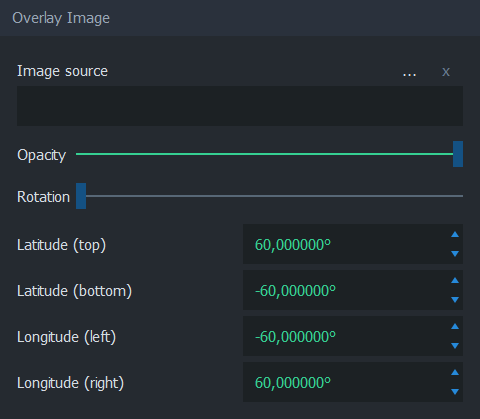Viewport: 480px width, 419px height.
Task: Decrease Latitude (bottom) with down arrow
Action: point(455,300)
